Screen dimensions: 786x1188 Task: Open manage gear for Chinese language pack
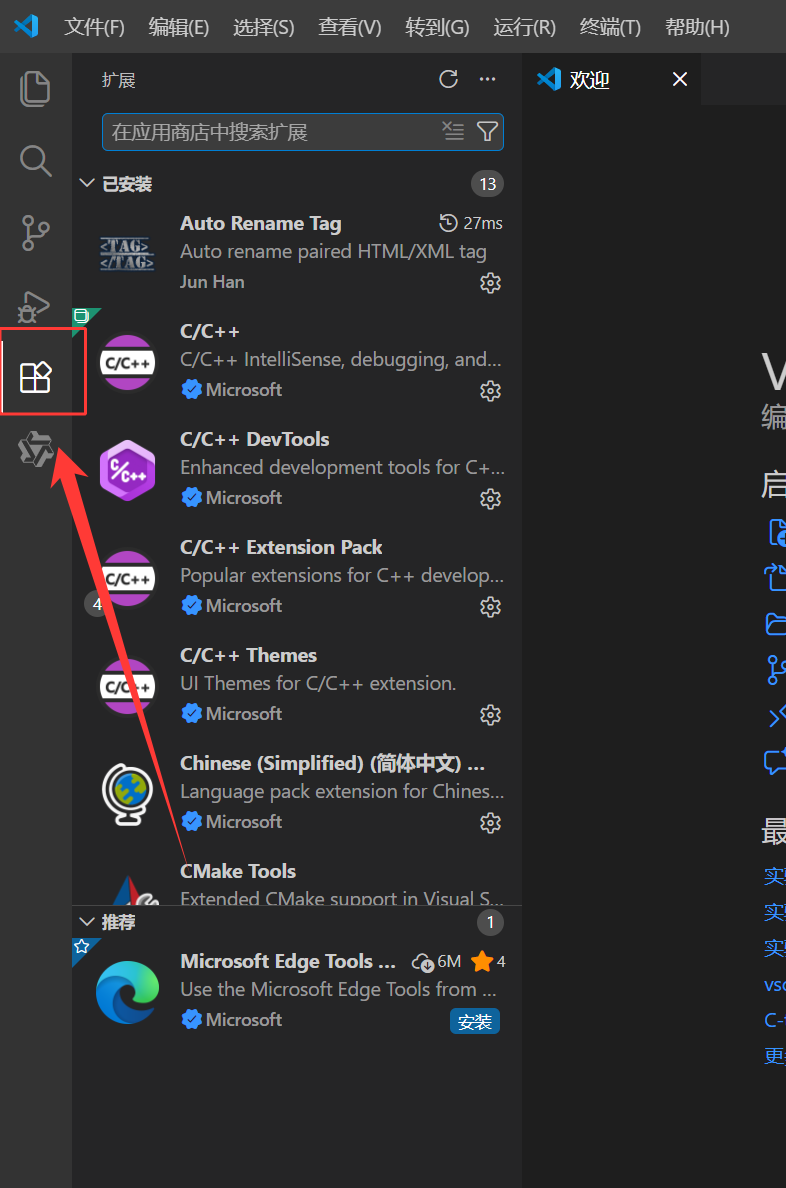490,823
